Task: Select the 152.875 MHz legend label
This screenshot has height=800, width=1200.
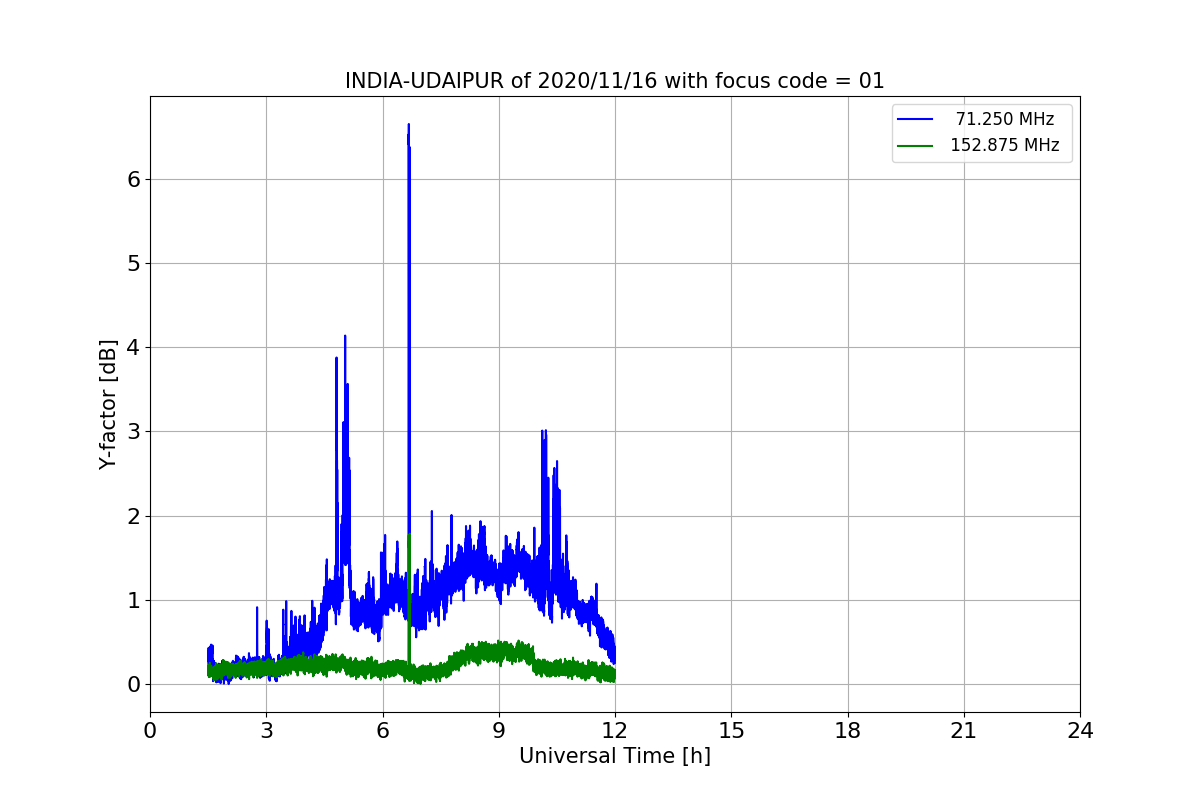Action: click(1004, 145)
